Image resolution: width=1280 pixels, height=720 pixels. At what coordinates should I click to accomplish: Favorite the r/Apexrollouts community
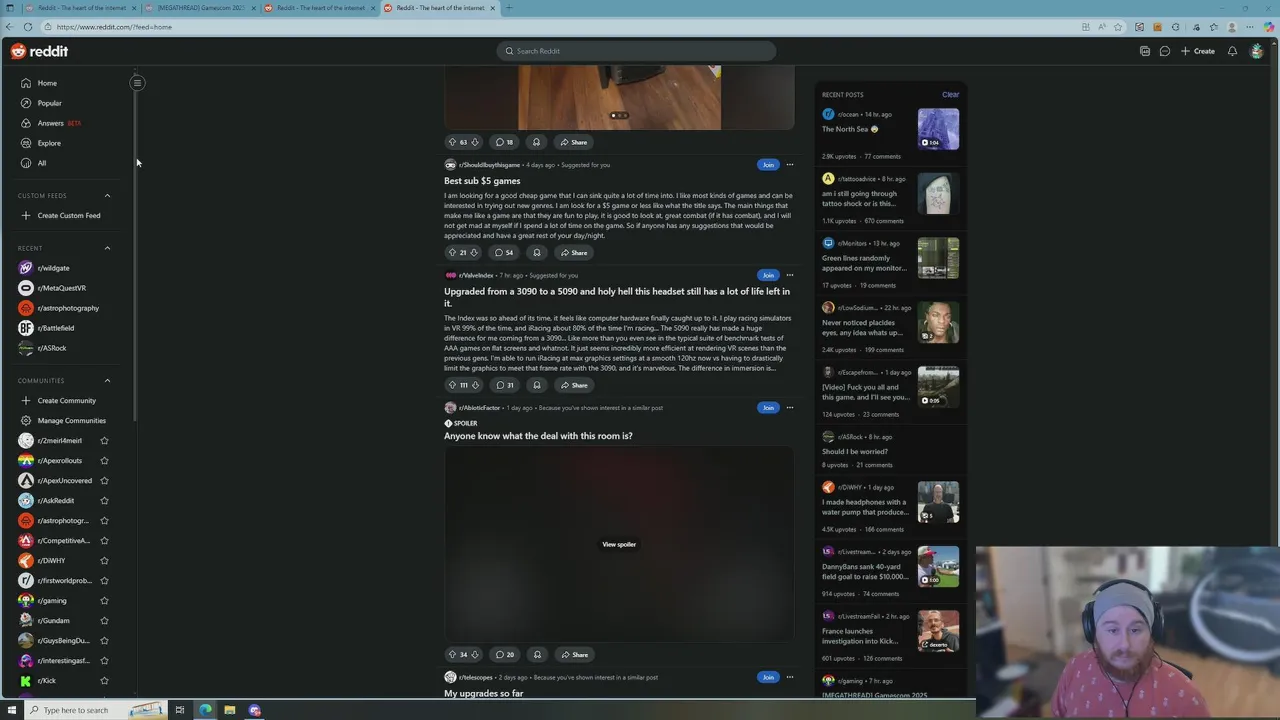pos(104,460)
